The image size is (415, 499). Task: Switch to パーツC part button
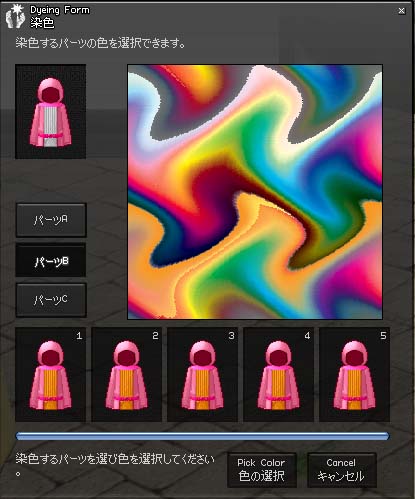click(x=51, y=300)
